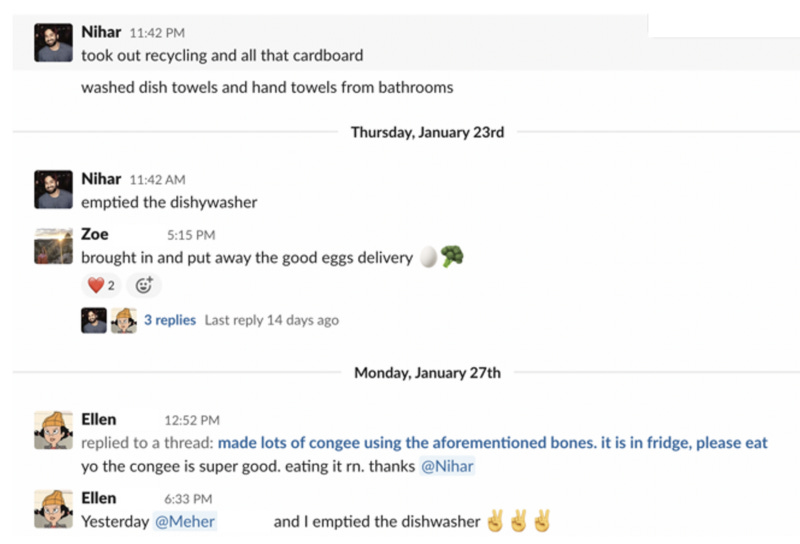Click the egg emoji in Zoe's message
Image resolution: width=800 pixels, height=544 pixels.
pos(429,257)
